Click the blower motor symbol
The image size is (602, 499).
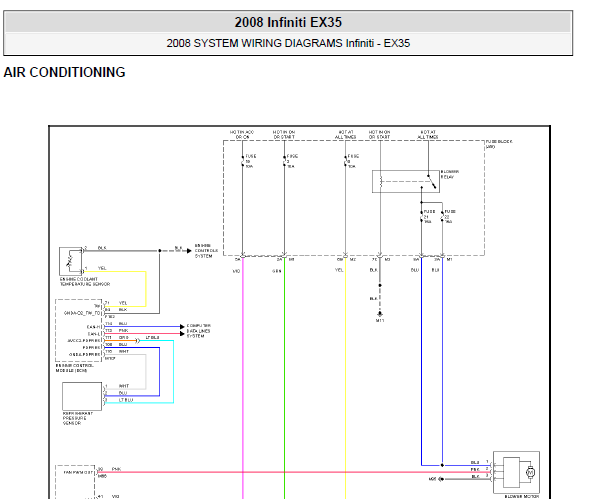coord(516,472)
